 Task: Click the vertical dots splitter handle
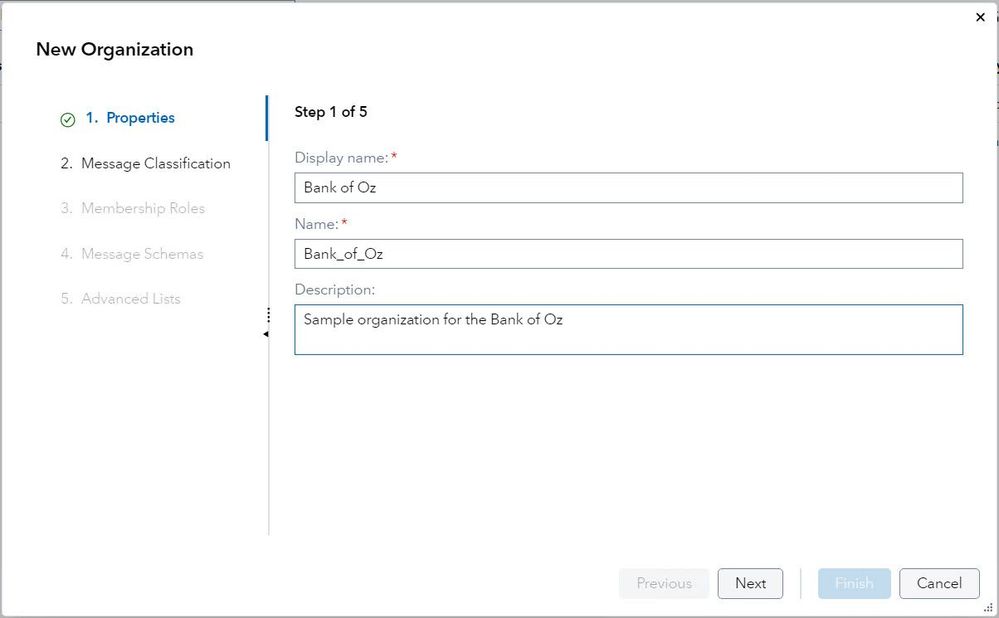pyautogui.click(x=268, y=315)
